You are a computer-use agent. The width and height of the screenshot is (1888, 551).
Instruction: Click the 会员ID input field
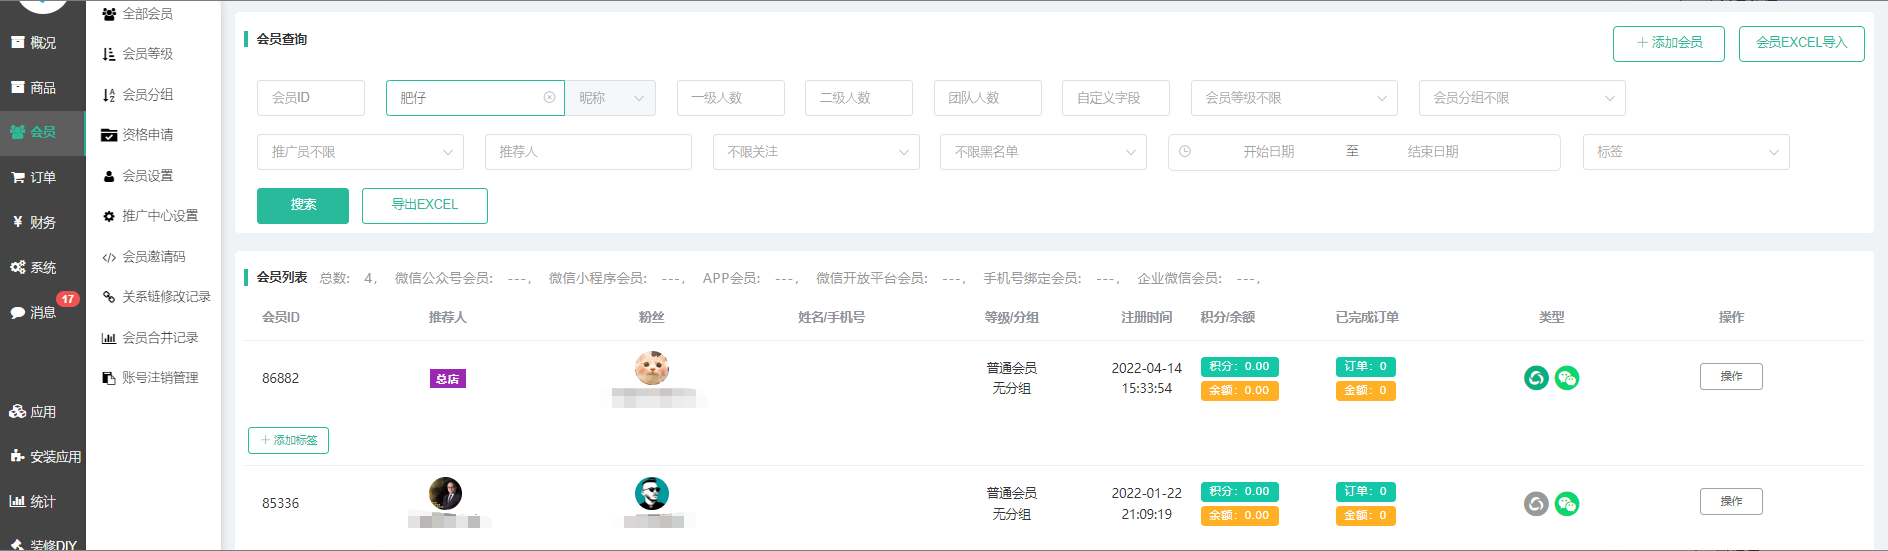click(310, 98)
